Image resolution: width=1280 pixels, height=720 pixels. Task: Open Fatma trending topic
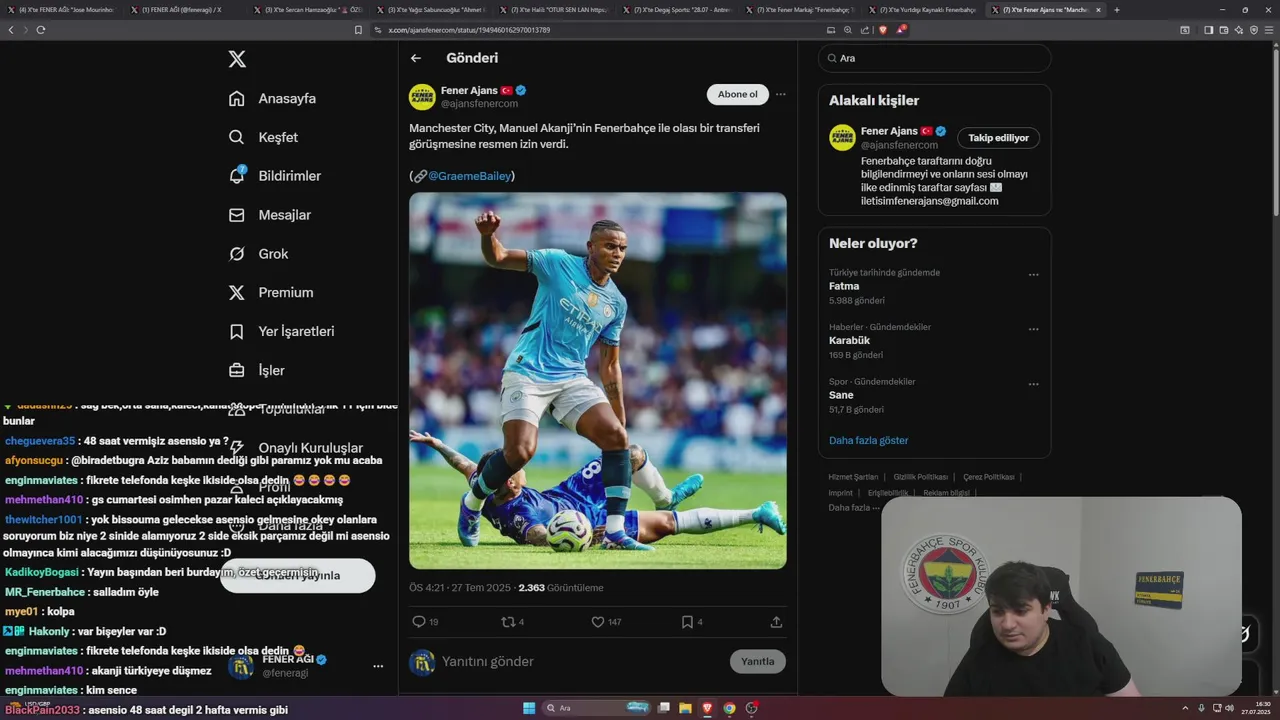click(844, 286)
